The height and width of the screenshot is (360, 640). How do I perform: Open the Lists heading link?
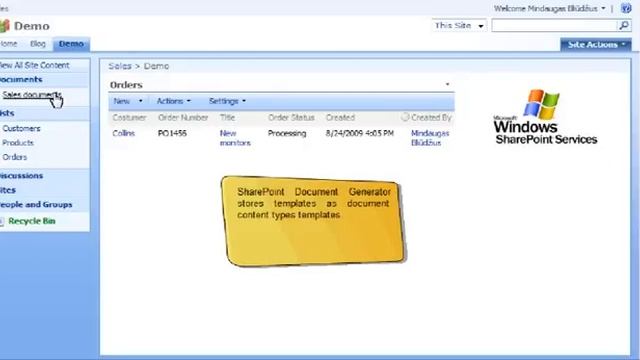7,113
